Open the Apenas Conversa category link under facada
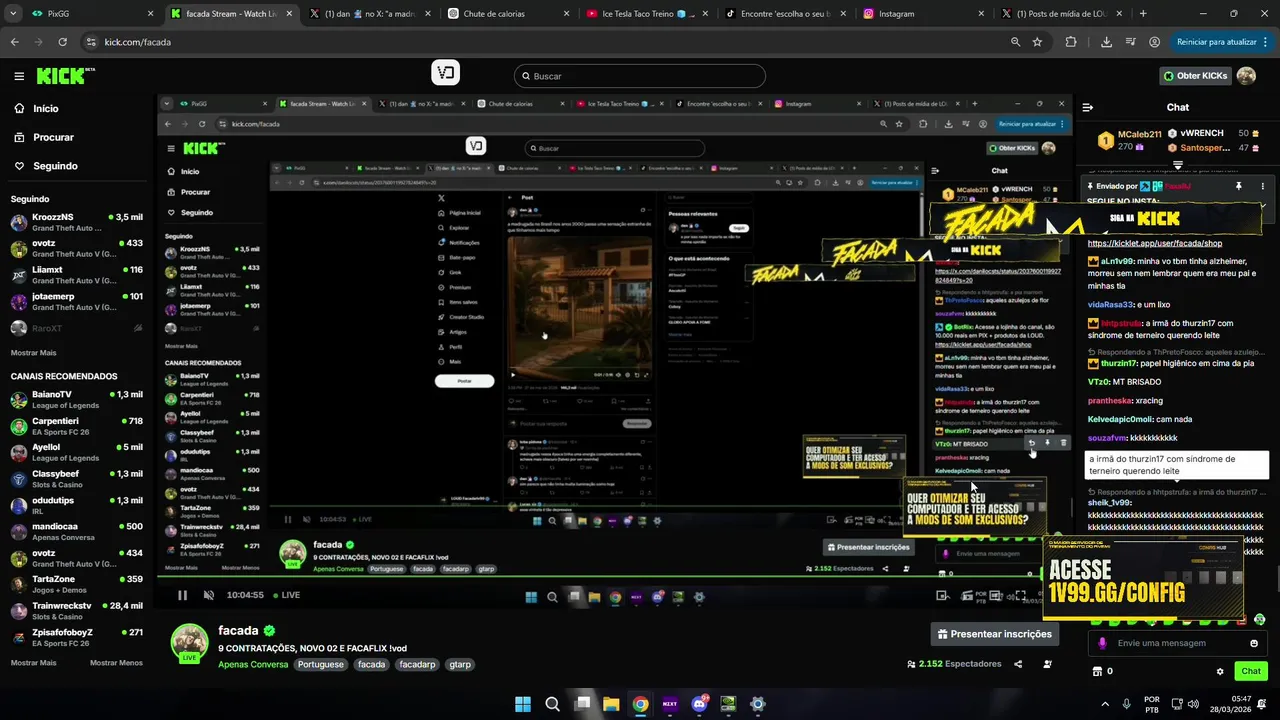 (x=253, y=664)
